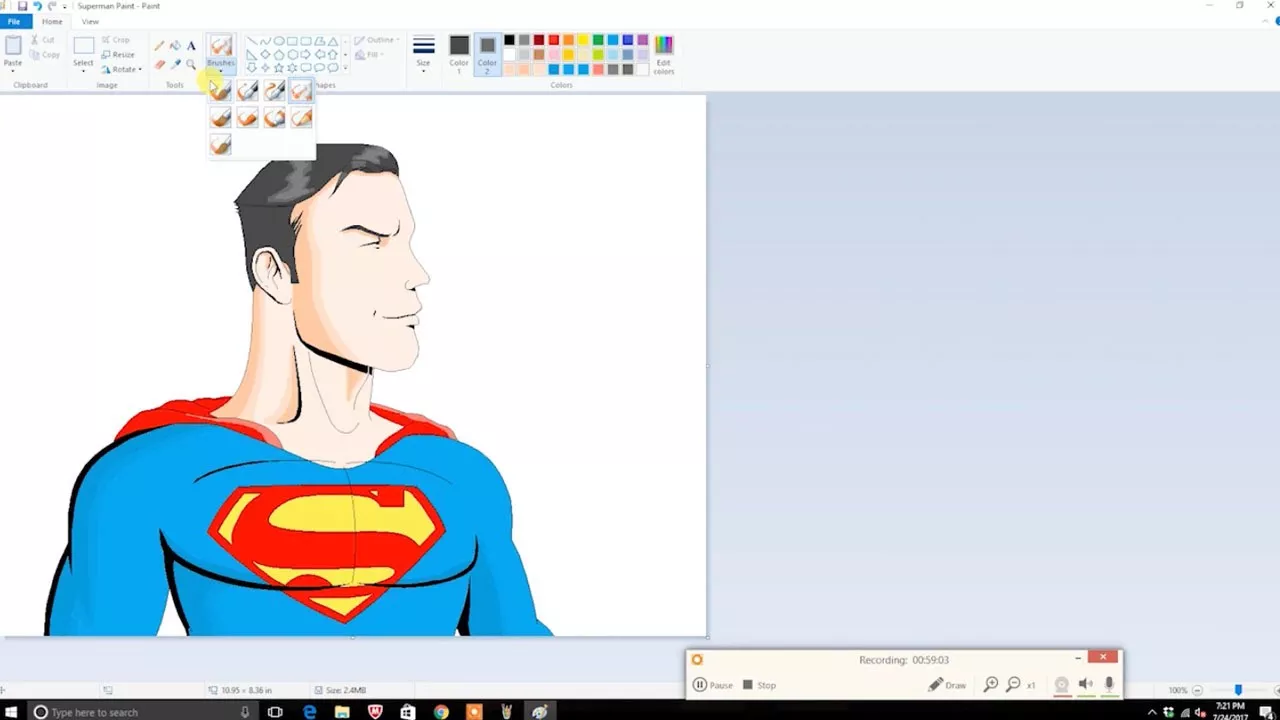Click Undo in quick access toolbar
The width and height of the screenshot is (1280, 720).
37,6
